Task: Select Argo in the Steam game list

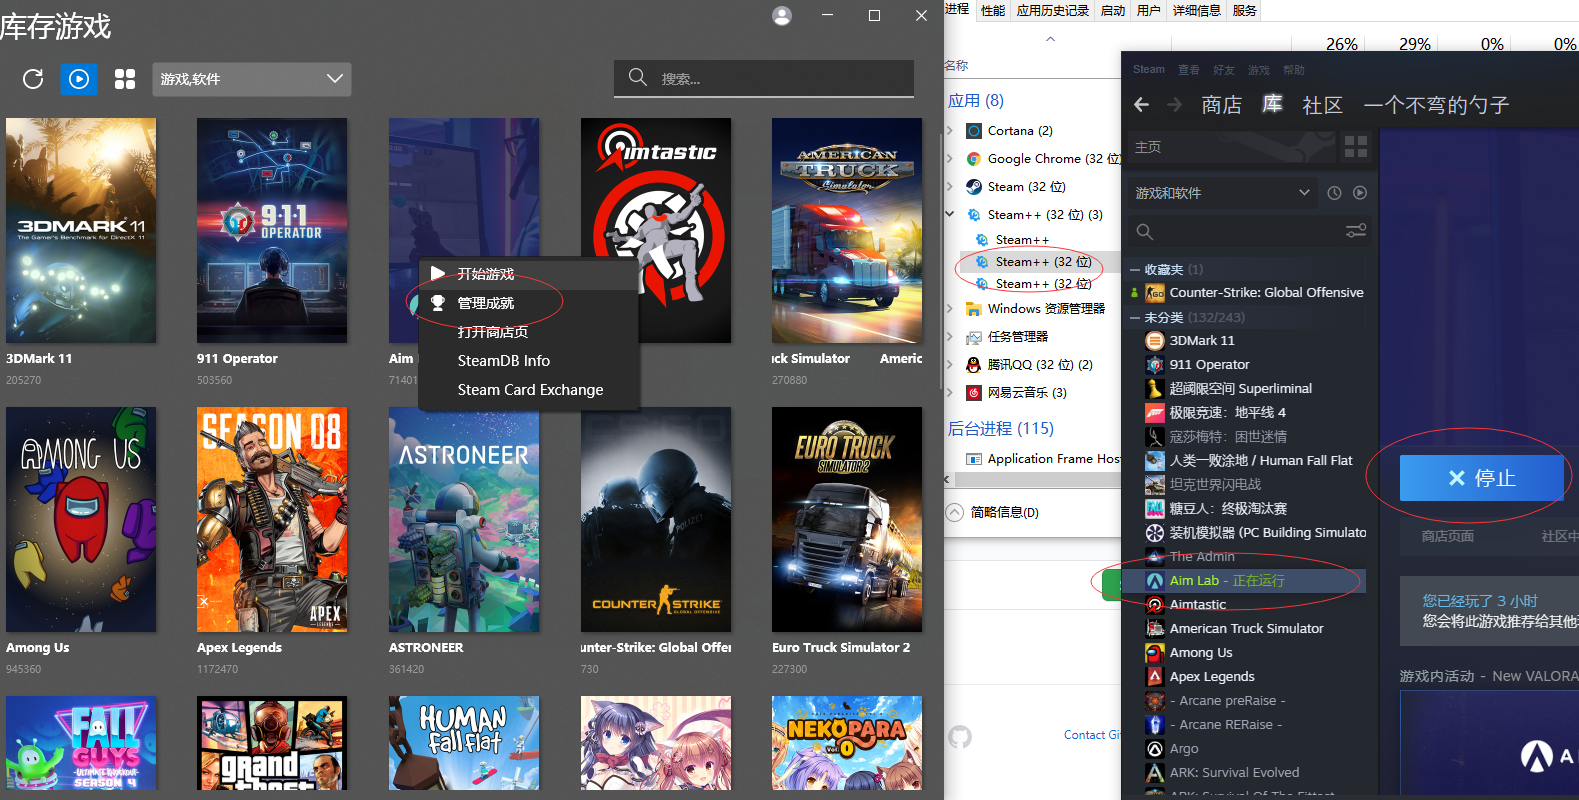Action: [1171, 749]
